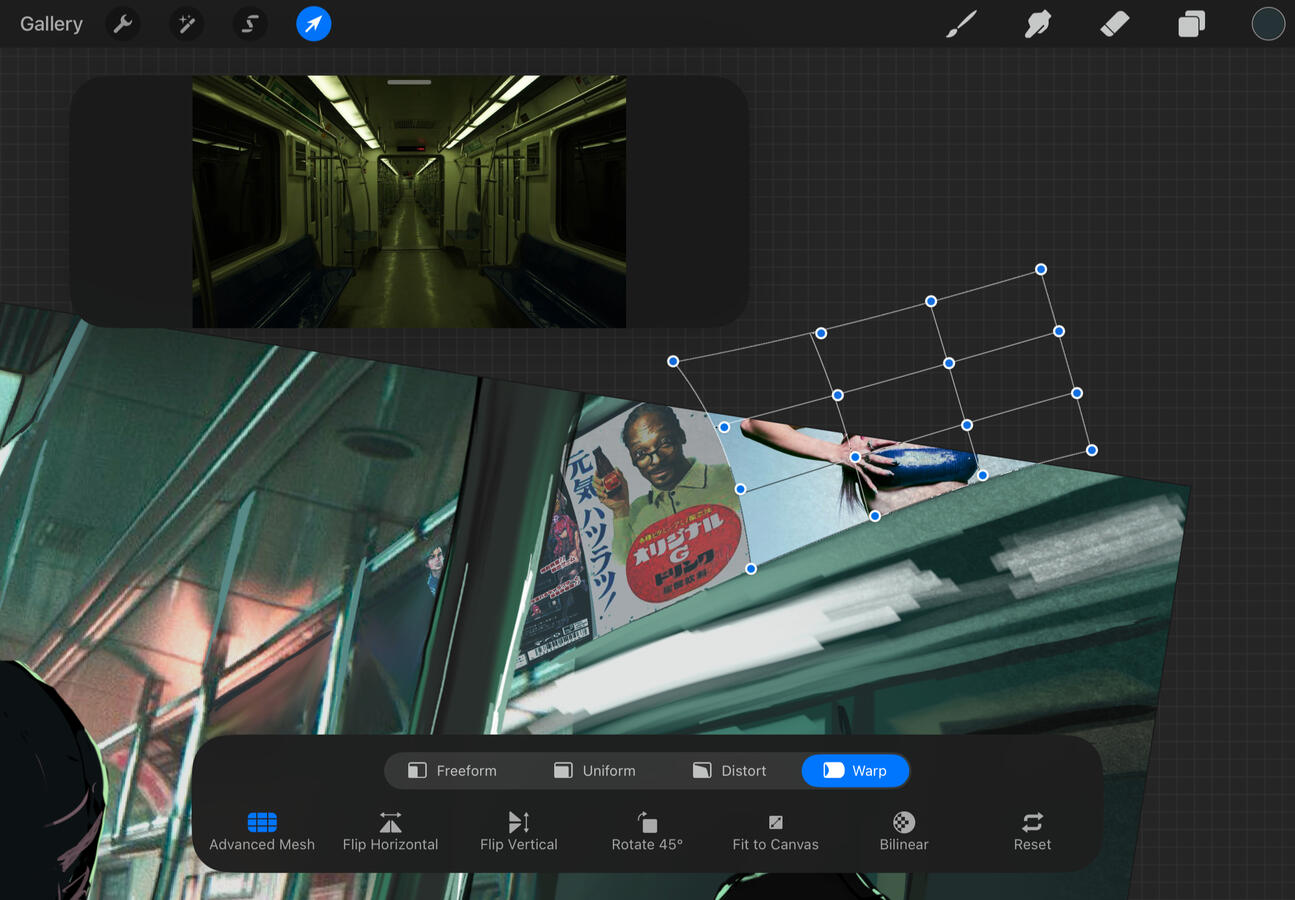Rotate the selection 45 degrees

(647, 832)
